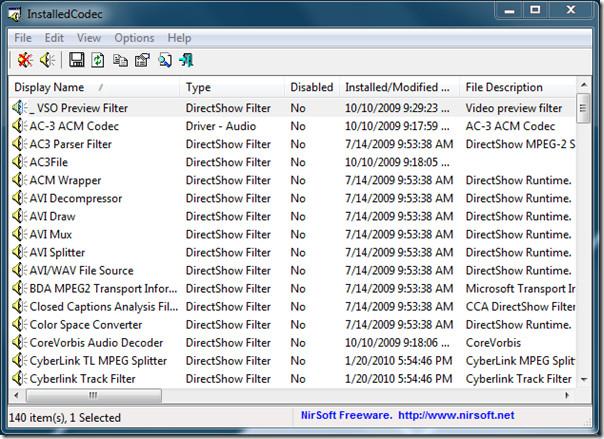Sort by Installed/Modified column header
Screen dimensions: 604x439
tap(397, 88)
